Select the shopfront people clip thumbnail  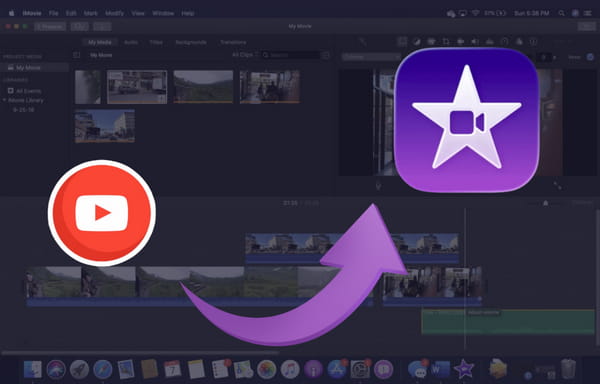(269, 86)
